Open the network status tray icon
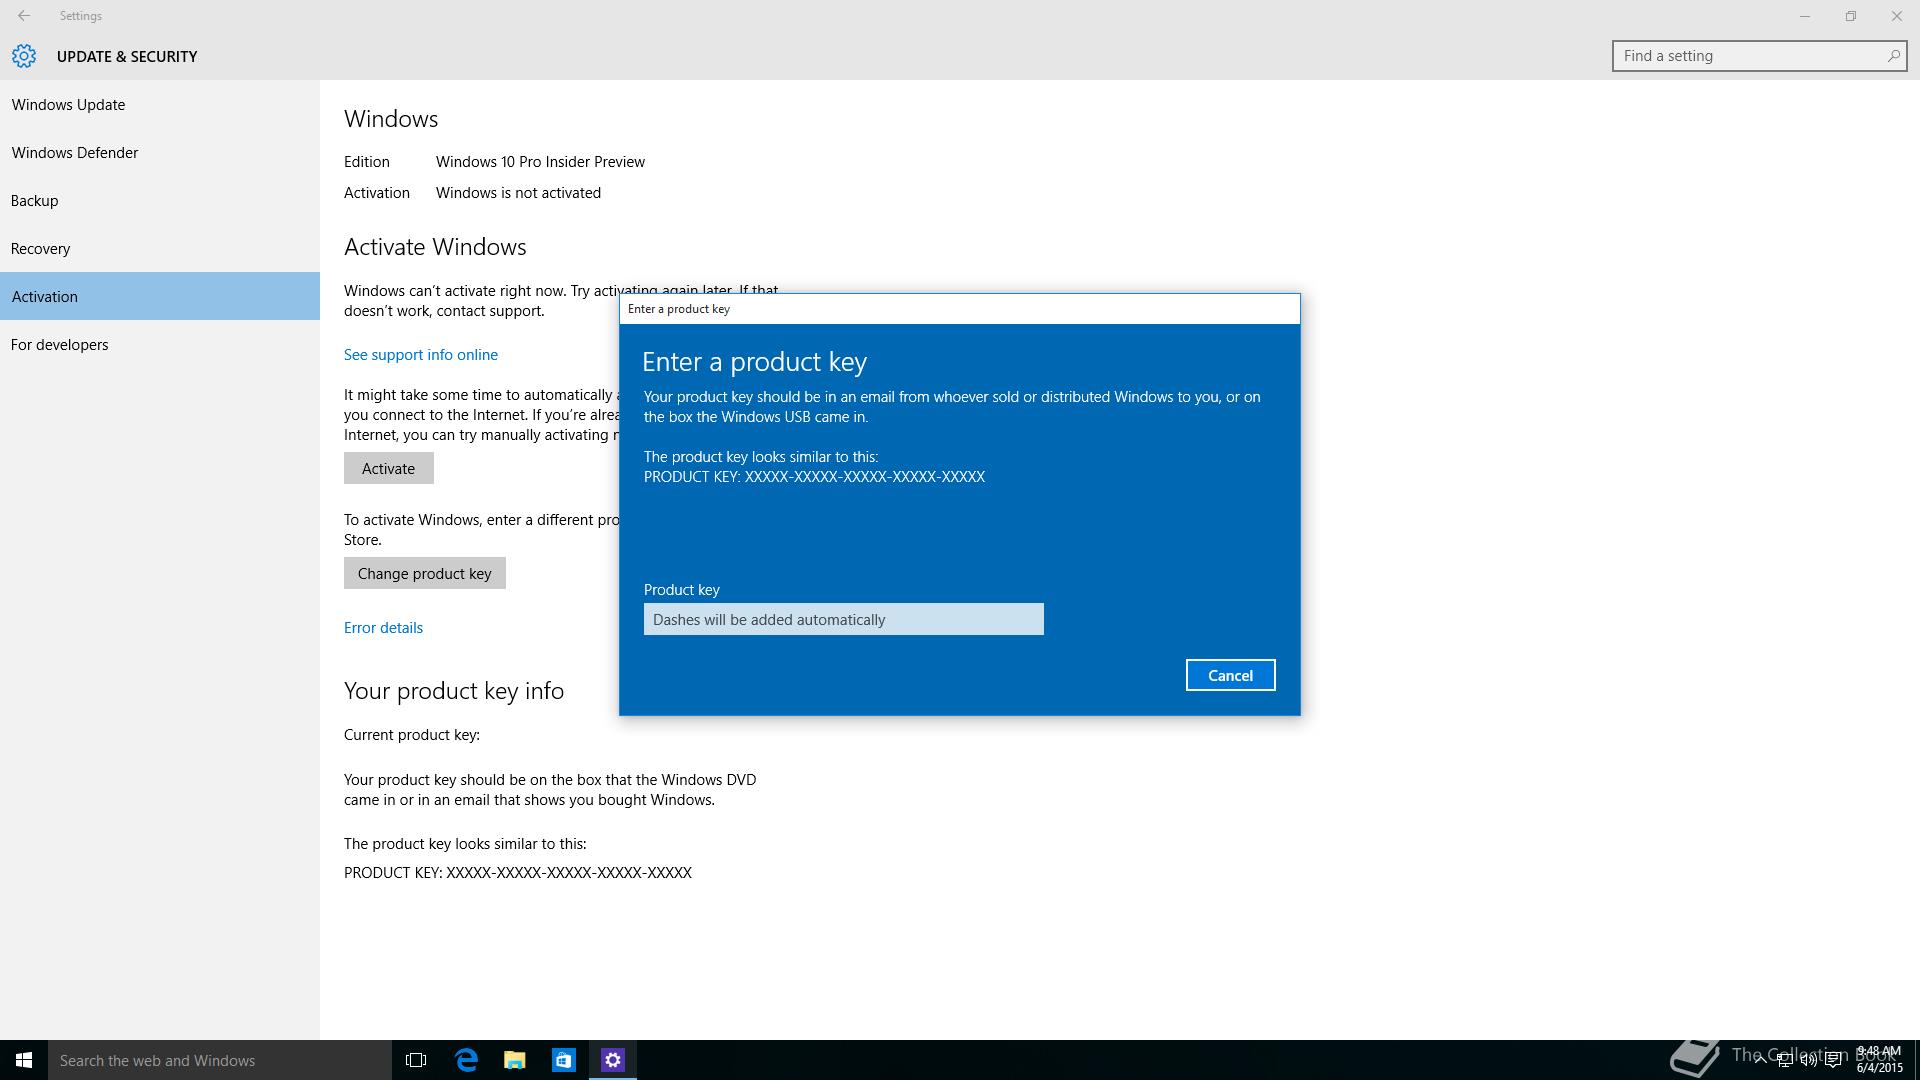 (1784, 1060)
